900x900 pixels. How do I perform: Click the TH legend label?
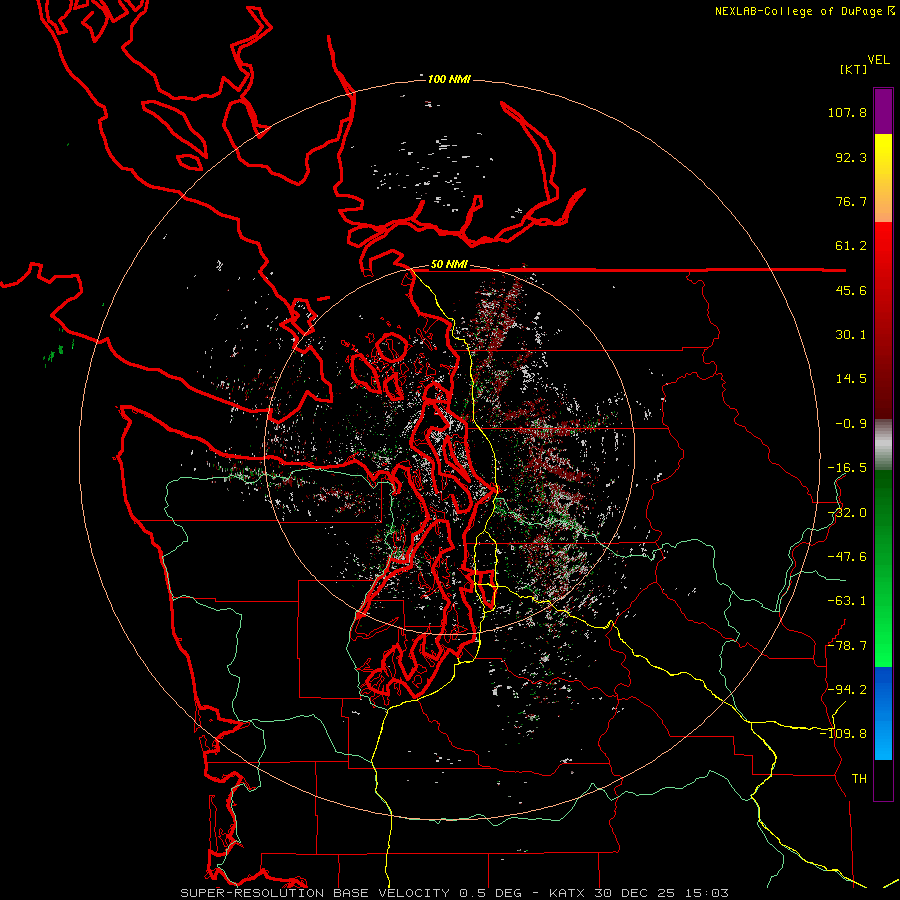pyautogui.click(x=859, y=779)
